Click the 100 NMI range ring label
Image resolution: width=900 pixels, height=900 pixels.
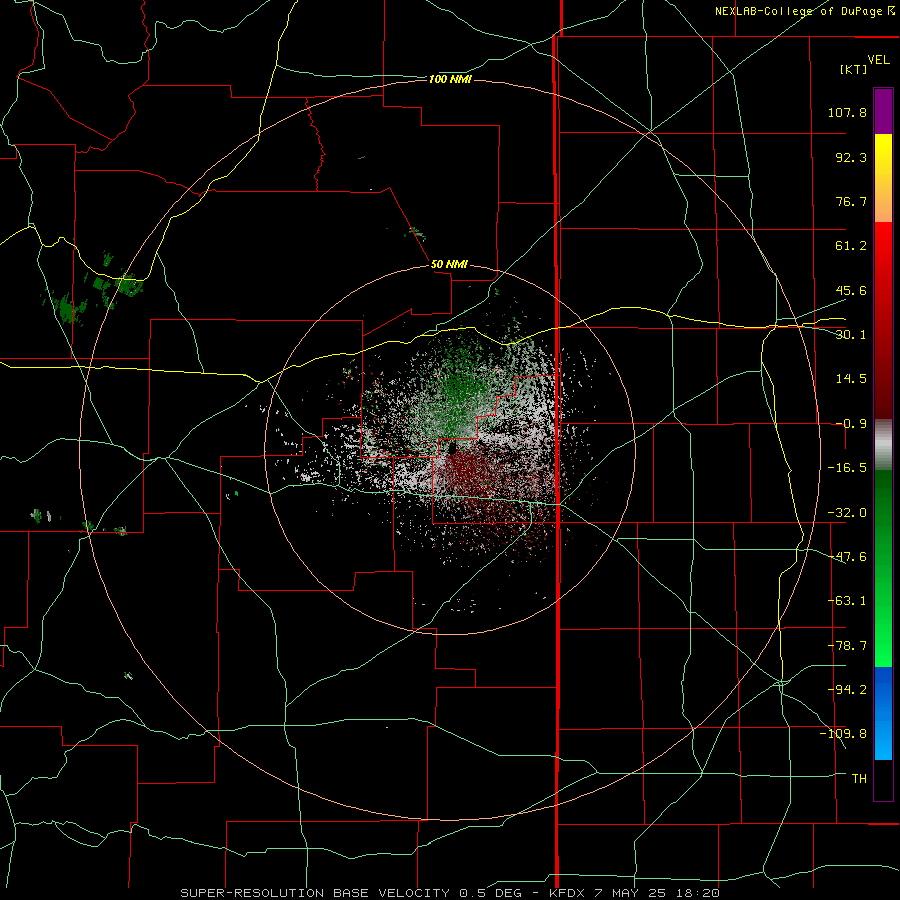coord(450,79)
